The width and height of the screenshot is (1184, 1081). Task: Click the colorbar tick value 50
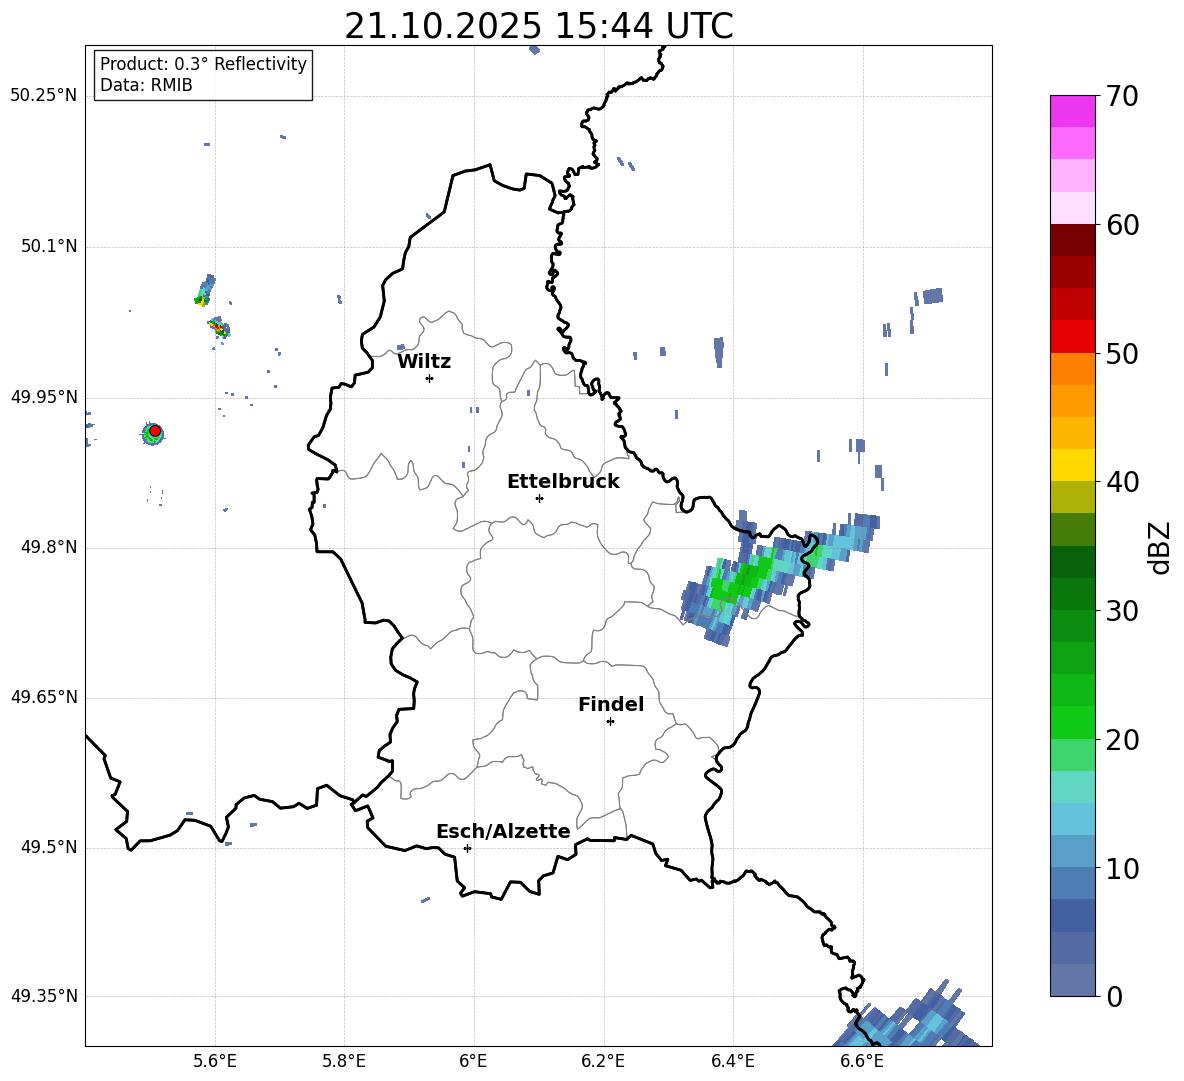[1122, 353]
